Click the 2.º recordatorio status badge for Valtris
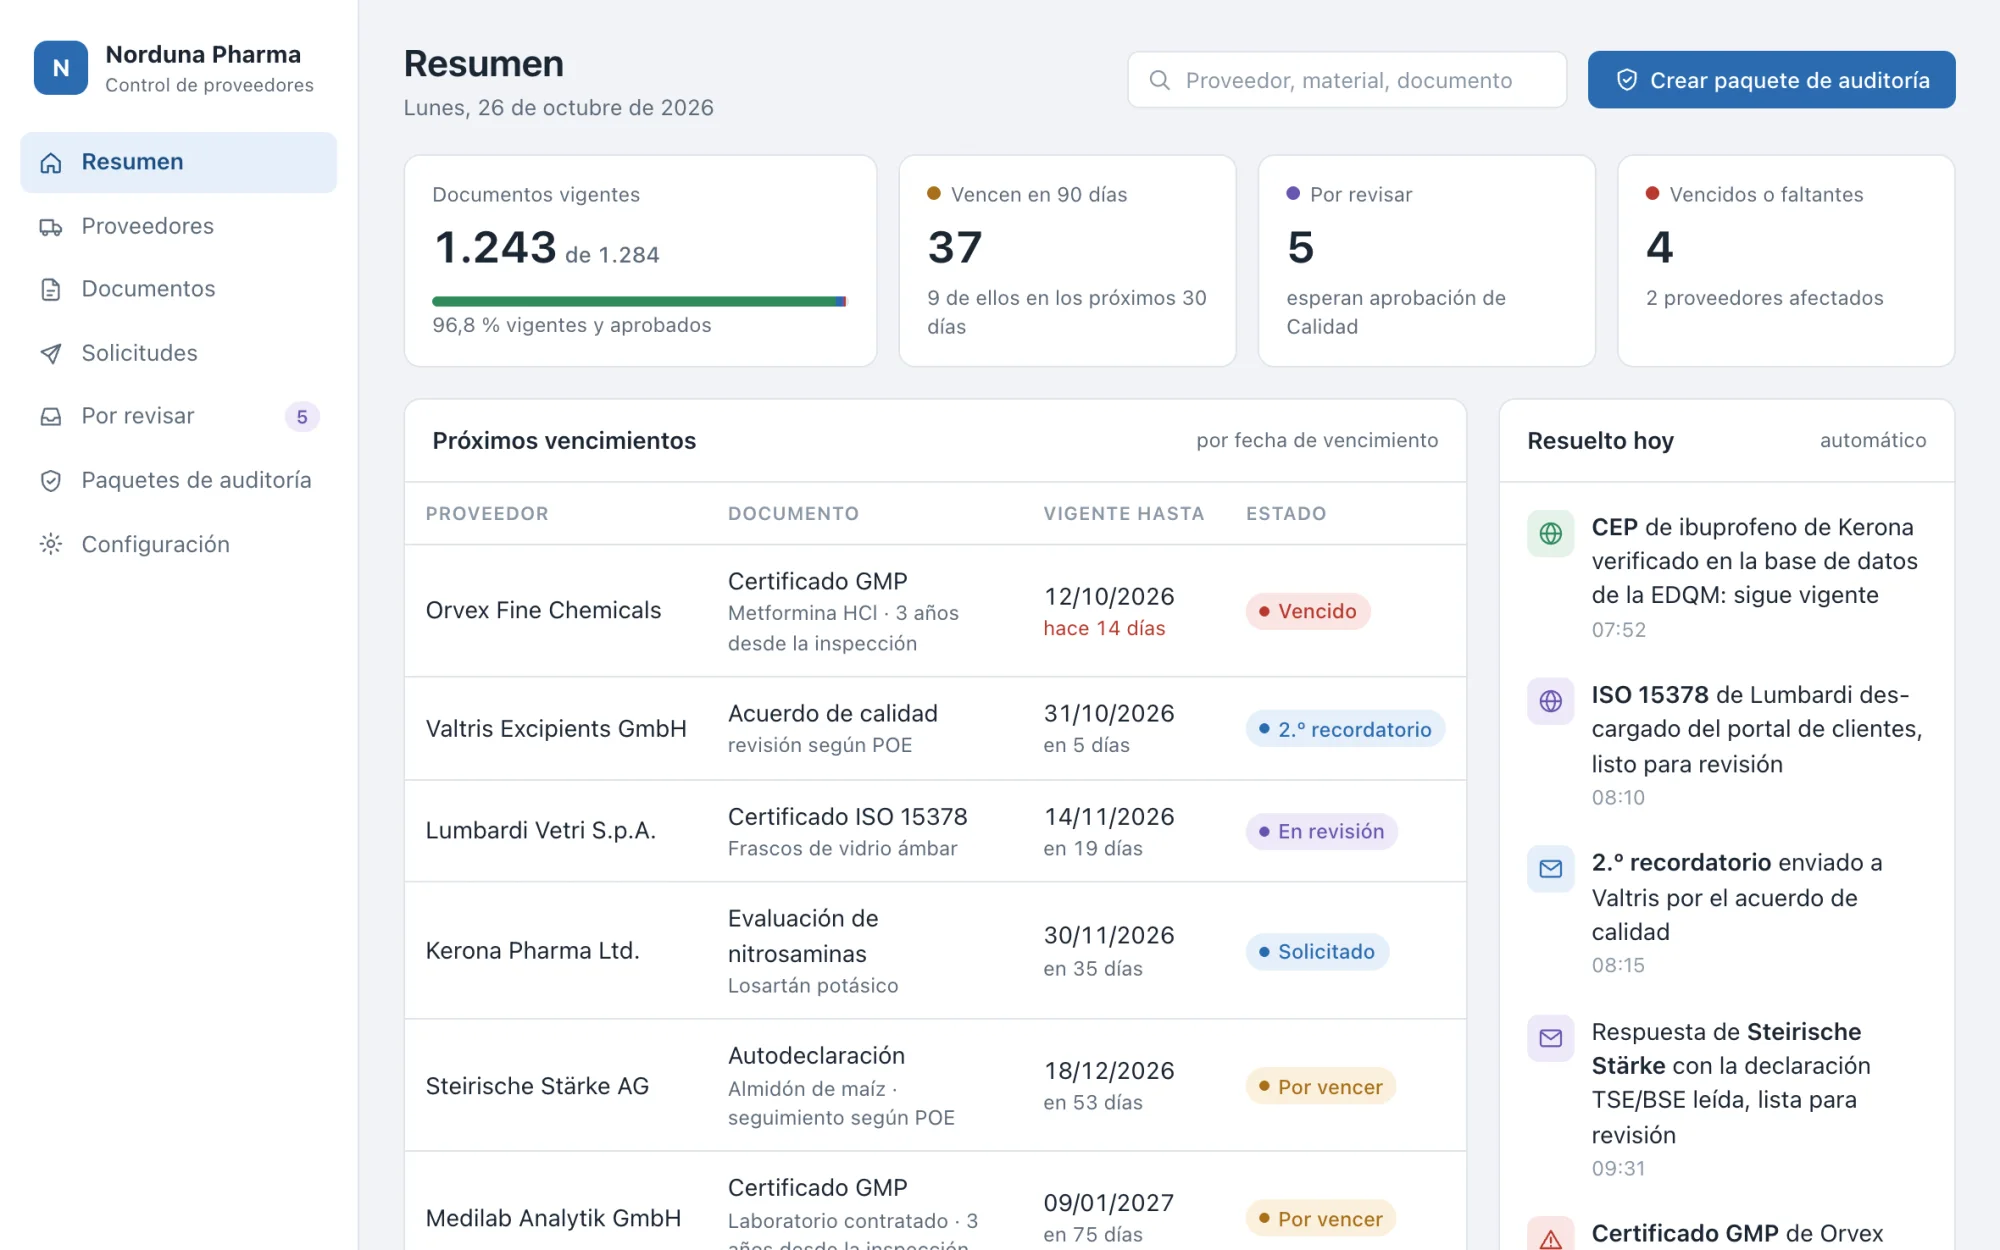Image resolution: width=2000 pixels, height=1250 pixels. (1345, 729)
